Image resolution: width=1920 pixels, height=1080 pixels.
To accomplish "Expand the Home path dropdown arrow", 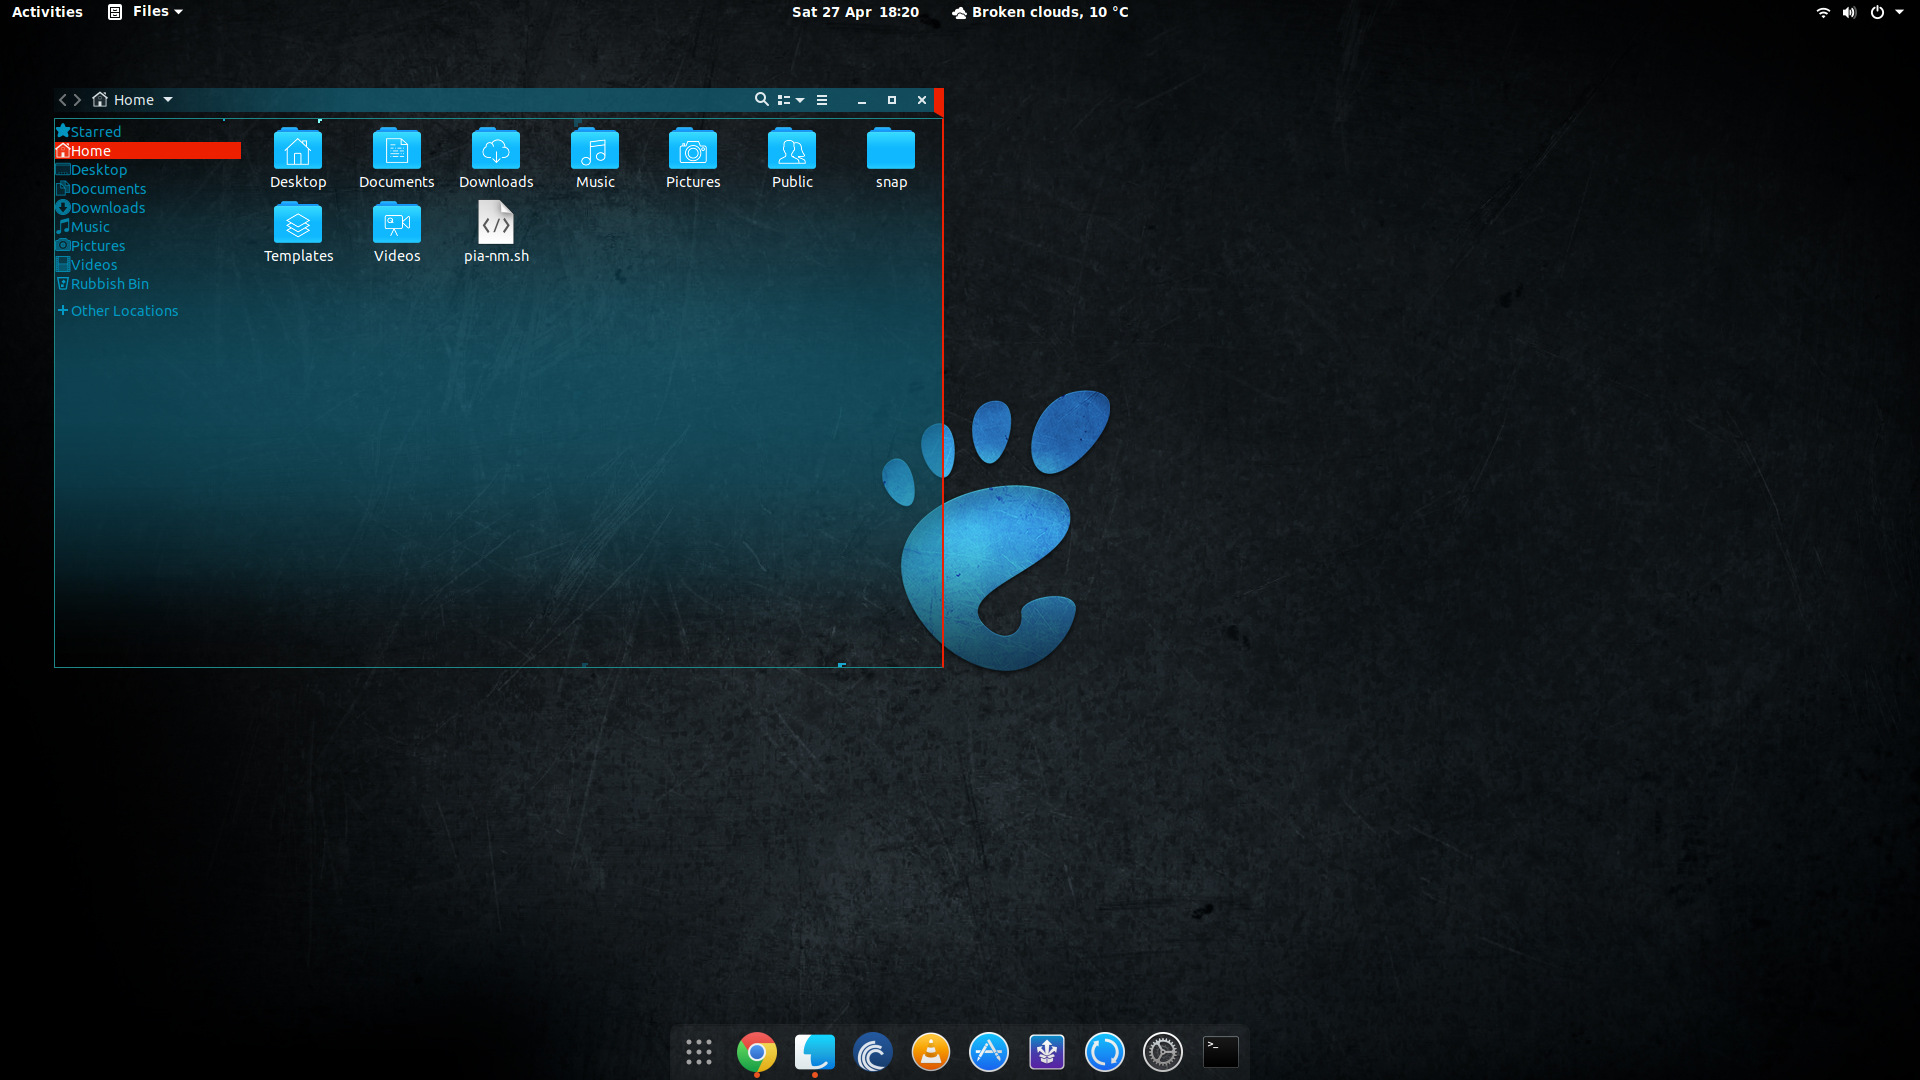I will [168, 100].
